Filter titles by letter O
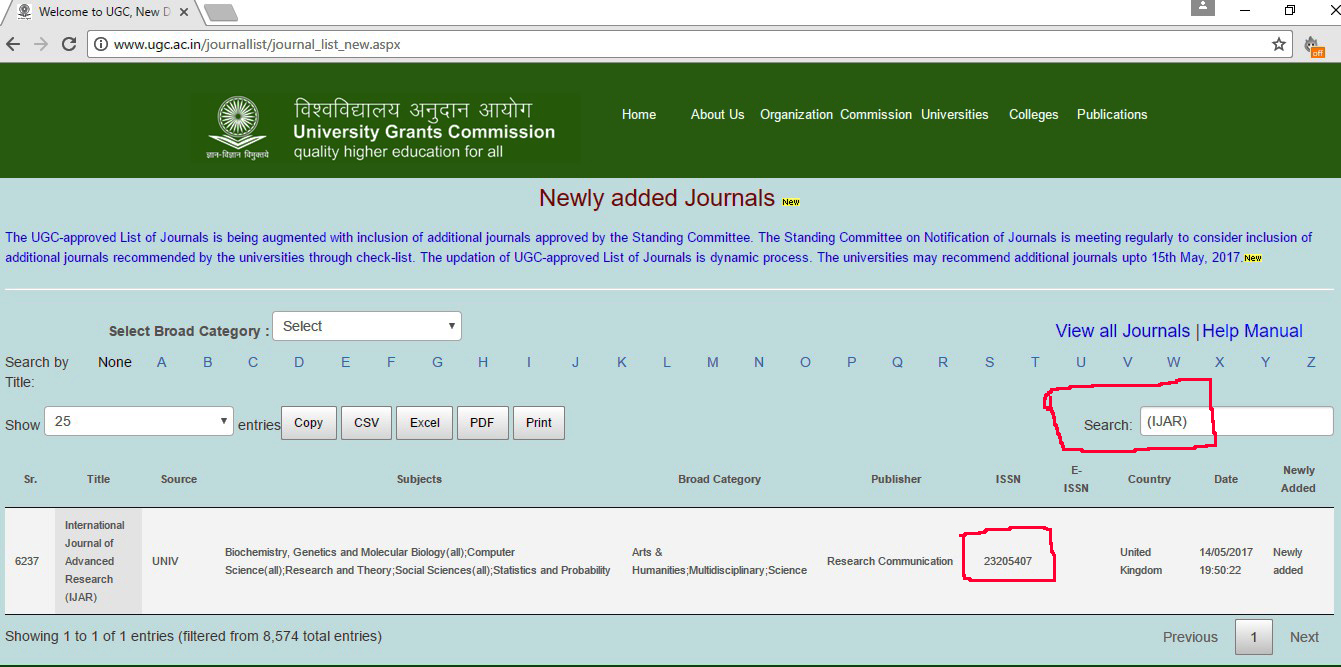Viewport: 1341px width, 667px height. click(805, 362)
